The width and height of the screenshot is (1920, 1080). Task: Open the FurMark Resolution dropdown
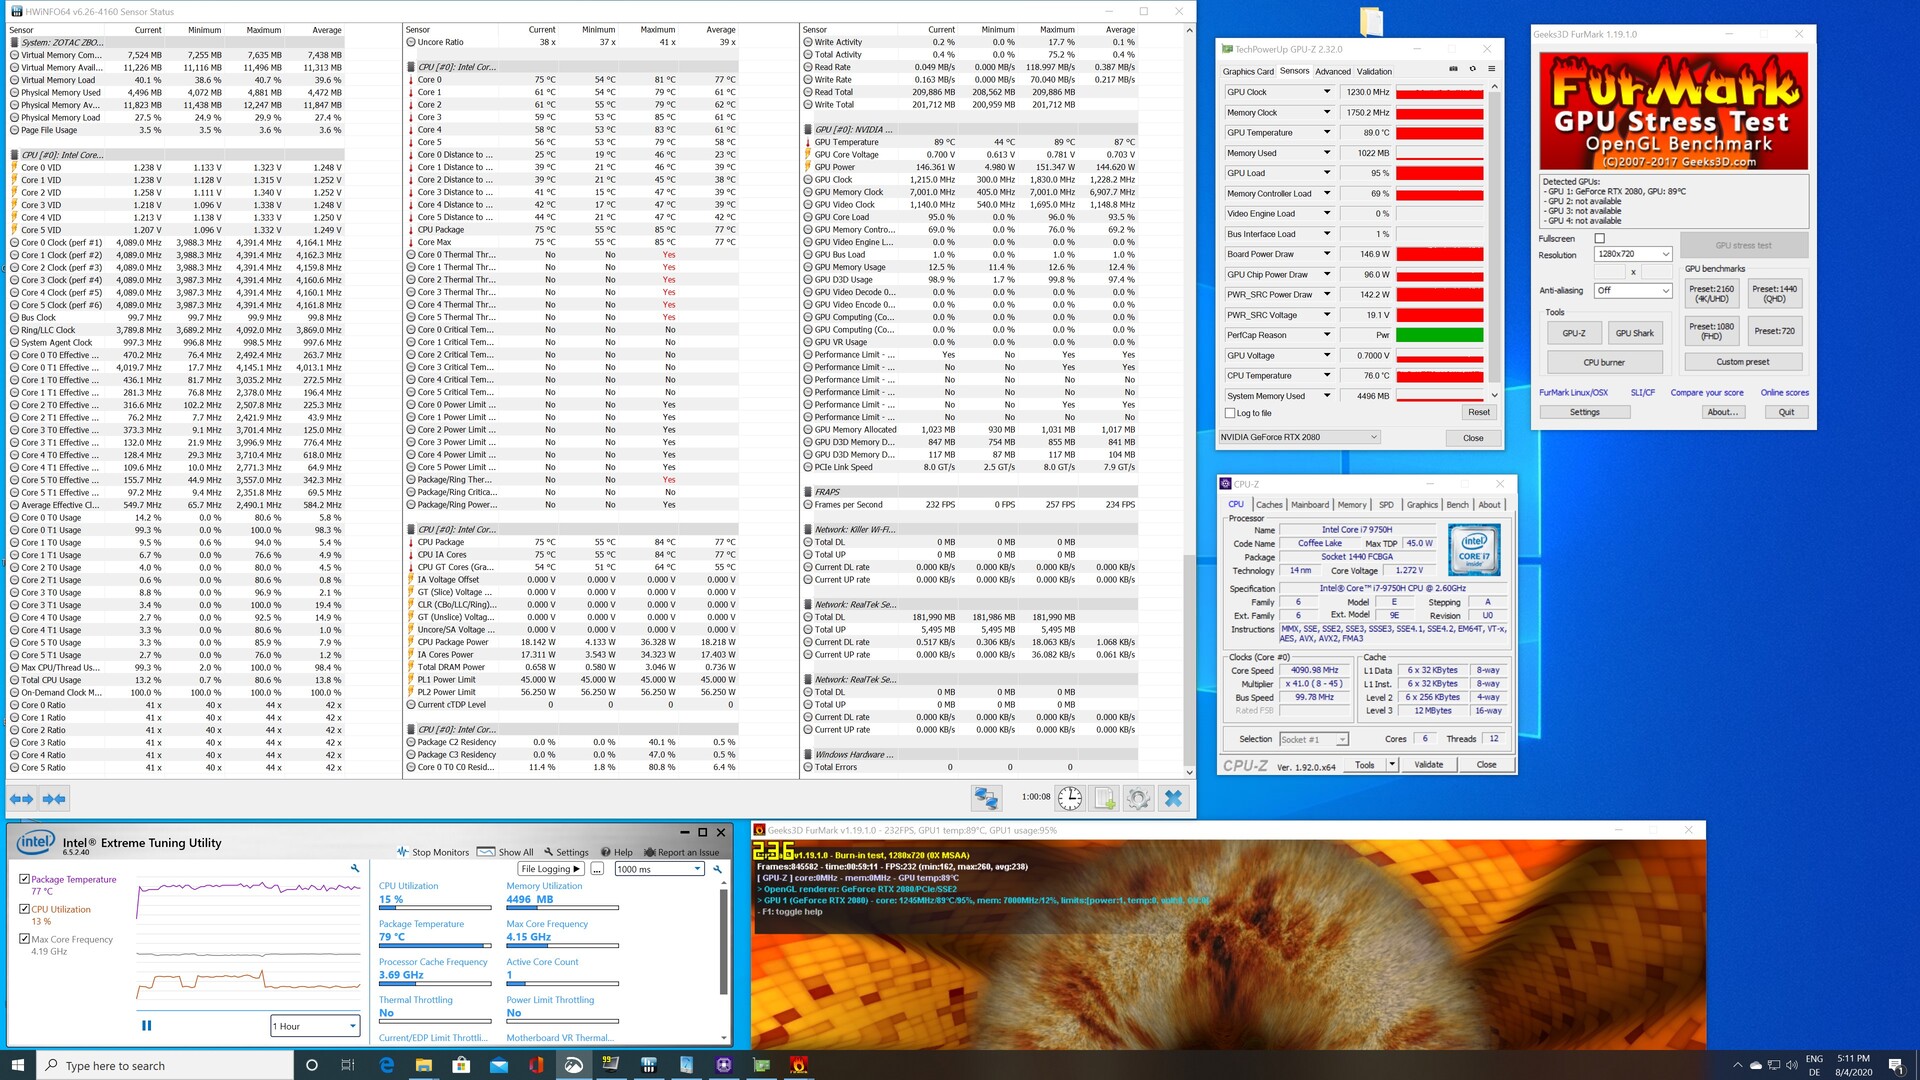[1633, 254]
